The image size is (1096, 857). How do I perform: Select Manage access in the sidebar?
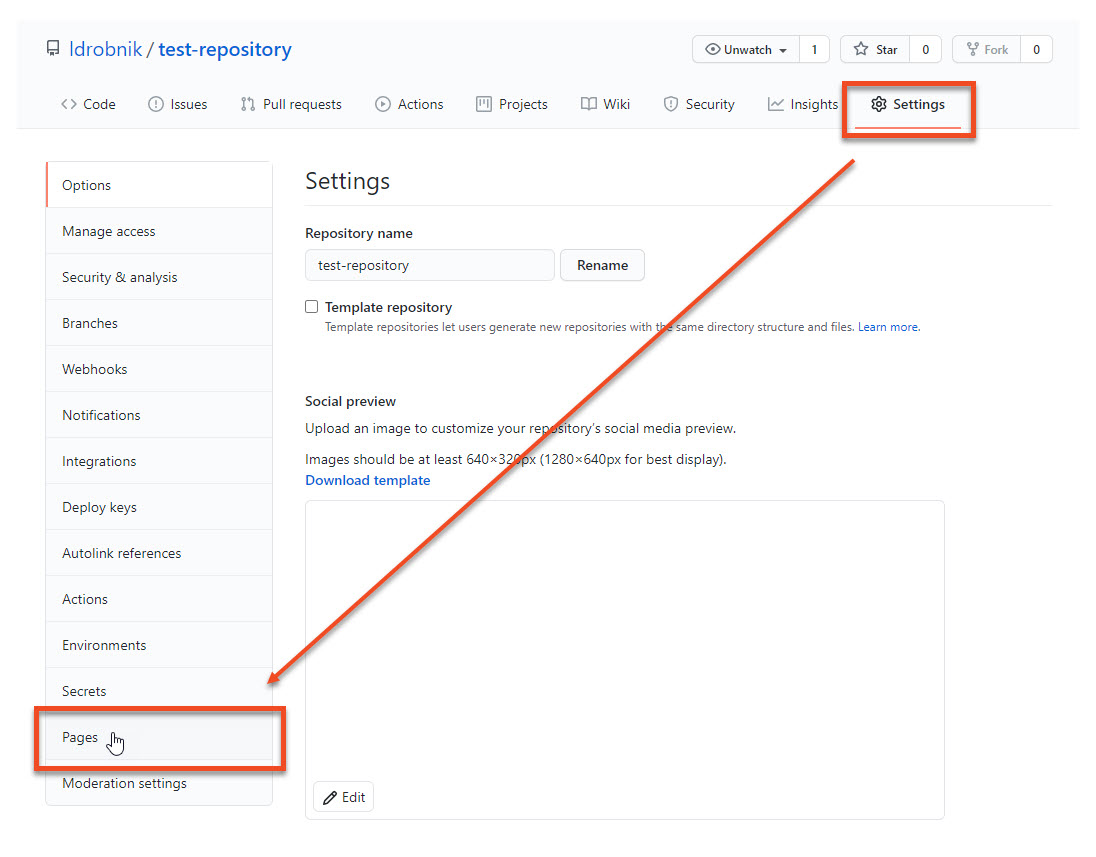pyautogui.click(x=108, y=230)
